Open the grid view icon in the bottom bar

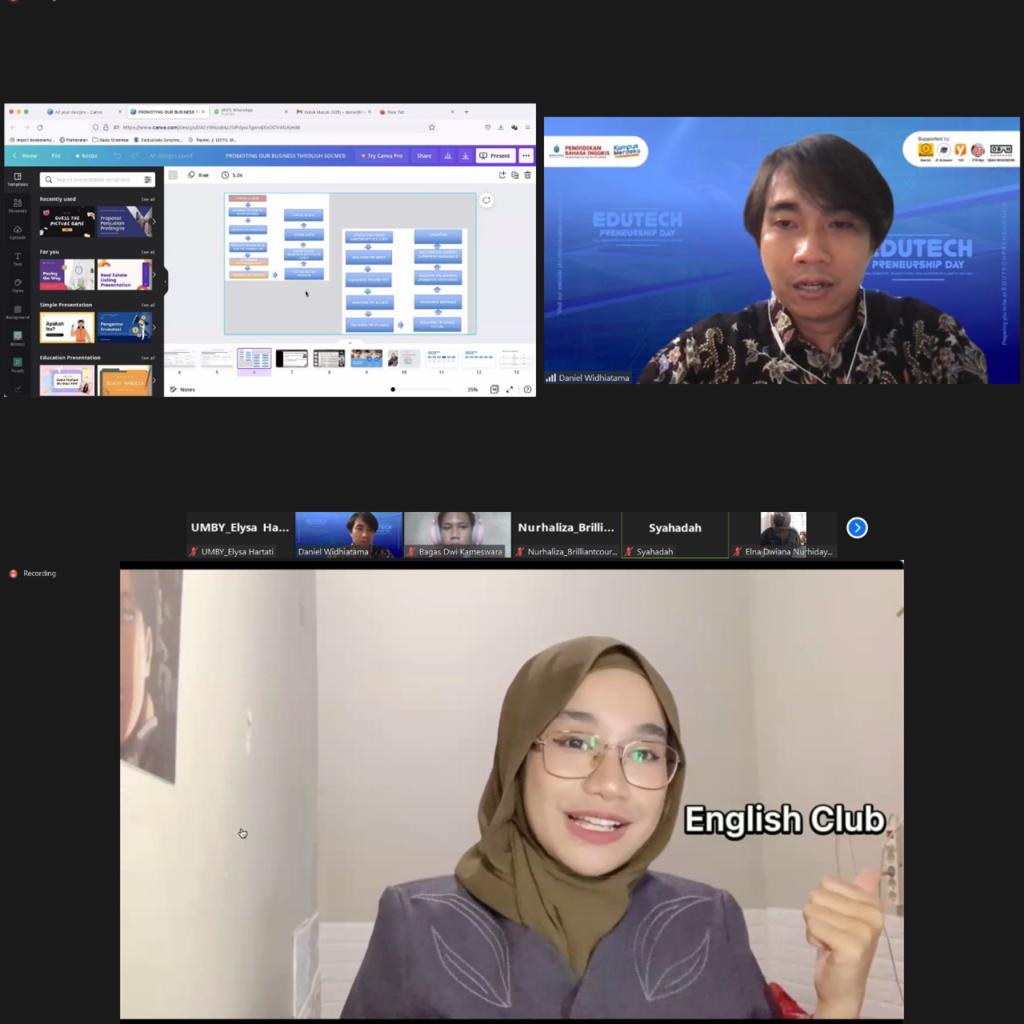coord(494,389)
